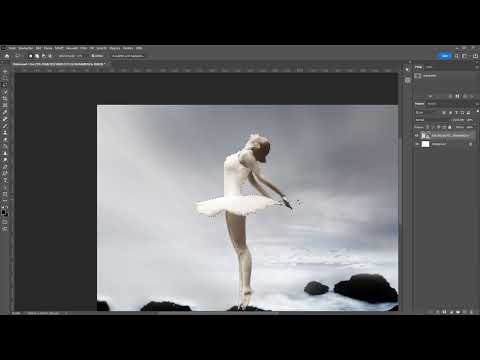Click the blue Share button
The image size is (480, 360).
pyautogui.click(x=445, y=56)
